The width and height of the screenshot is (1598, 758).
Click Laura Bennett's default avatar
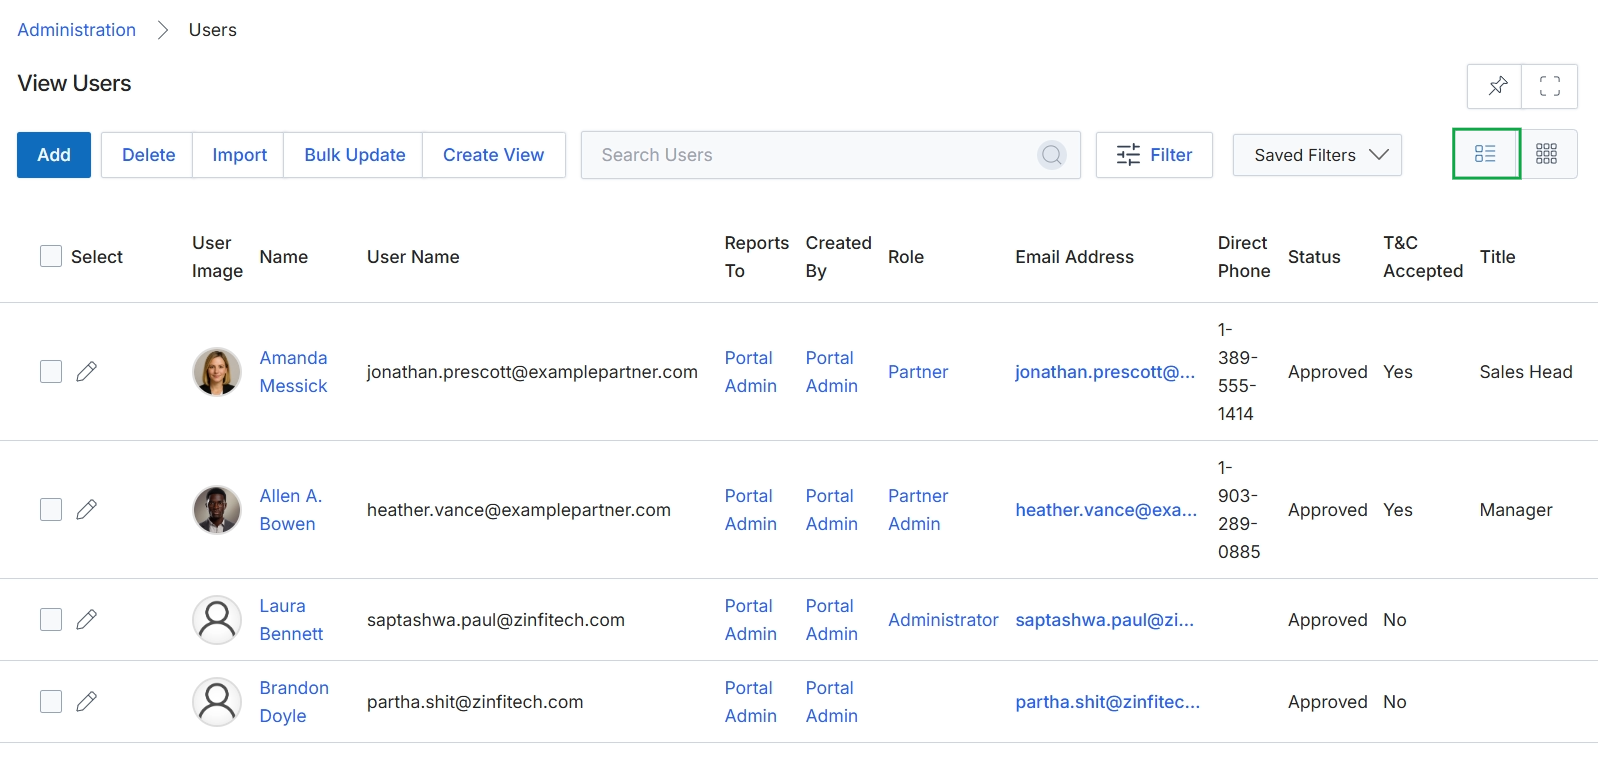click(217, 620)
